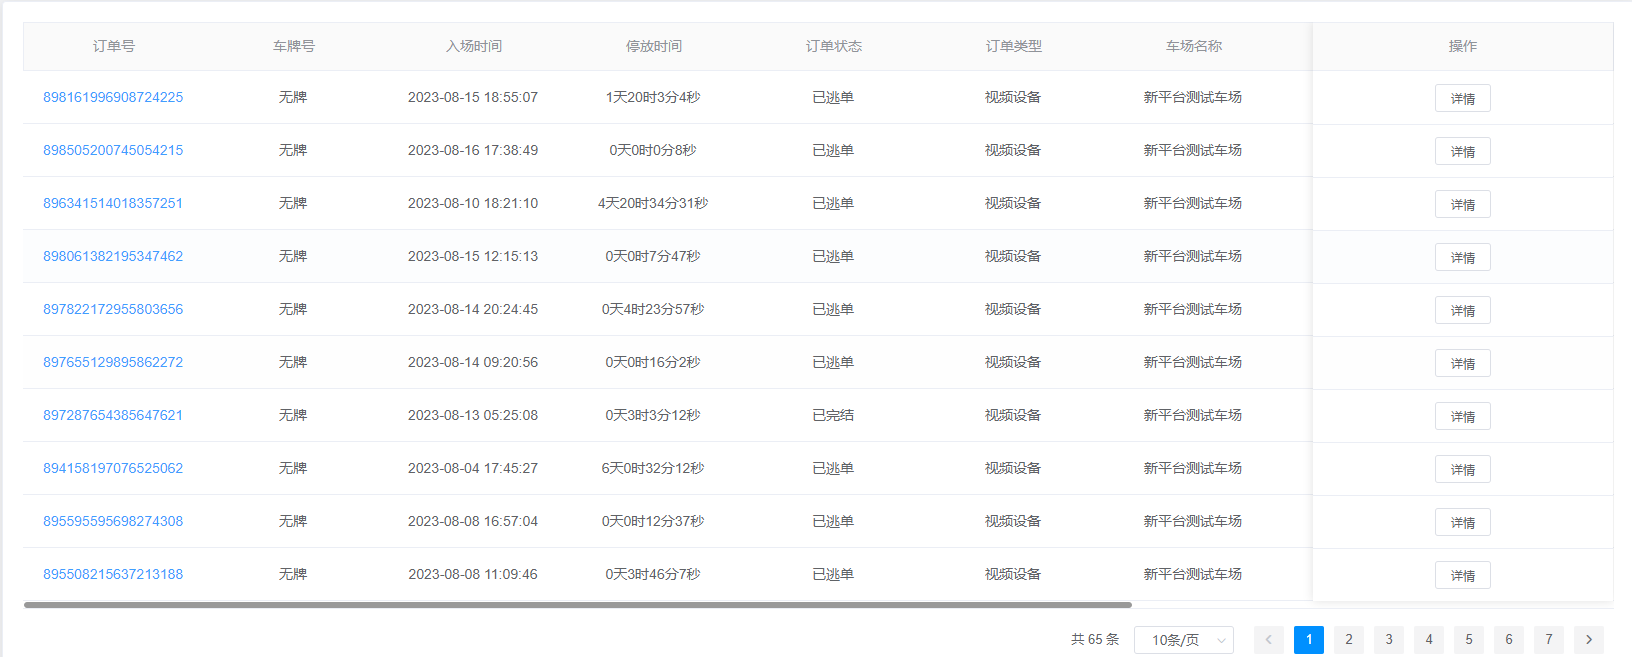Viewport: 1632px width, 657px height.
Task: Open order 898505200745054215 link
Action: click(x=113, y=150)
